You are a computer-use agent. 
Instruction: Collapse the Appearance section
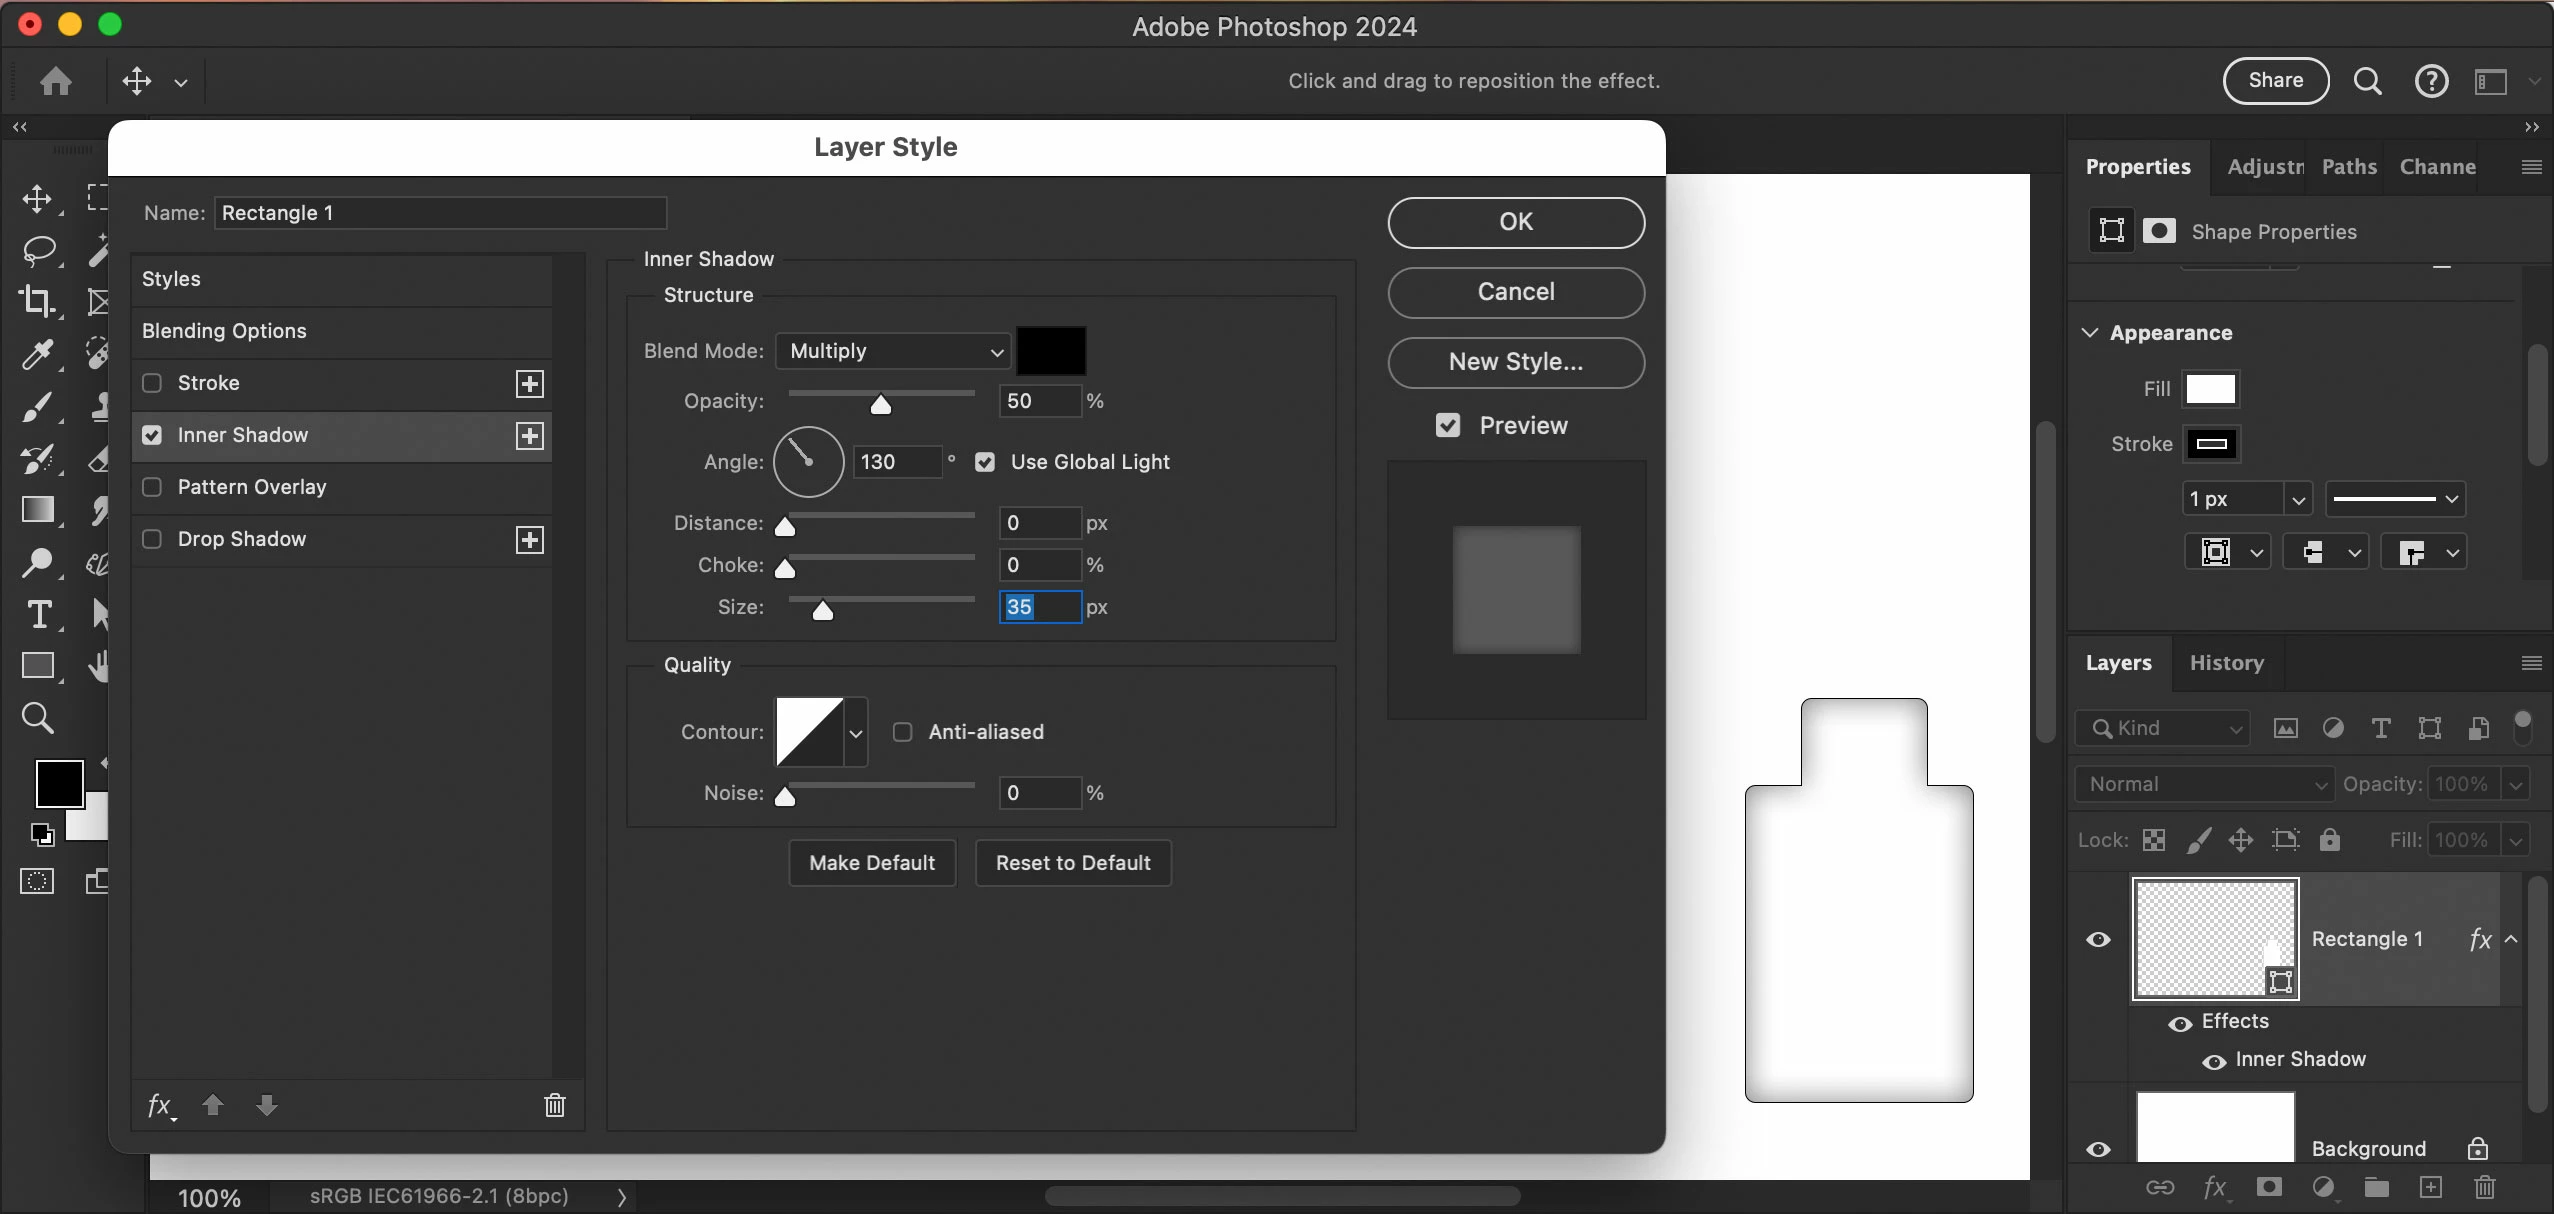tap(2090, 333)
